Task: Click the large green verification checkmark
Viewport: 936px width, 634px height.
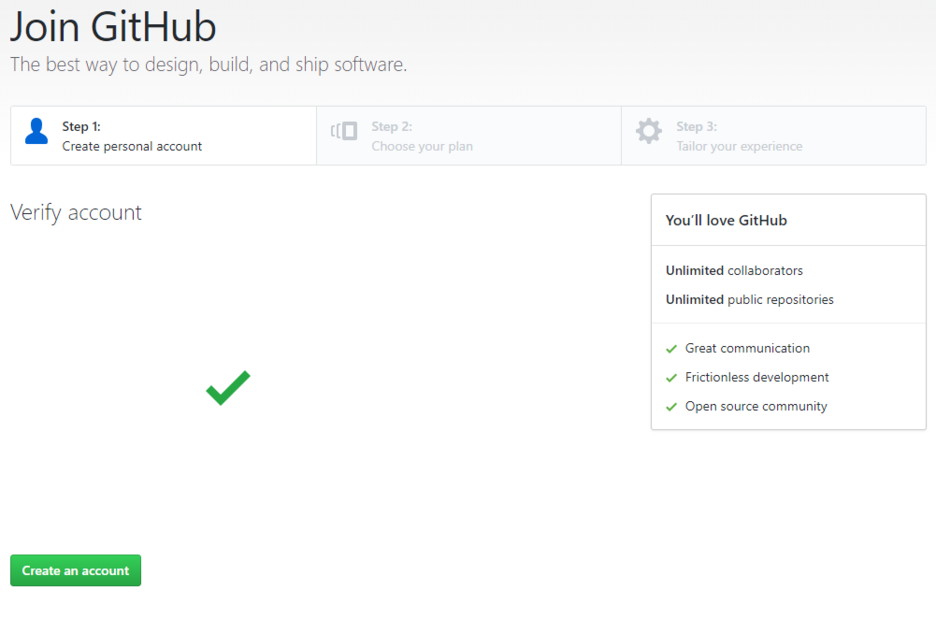Action: tap(227, 388)
